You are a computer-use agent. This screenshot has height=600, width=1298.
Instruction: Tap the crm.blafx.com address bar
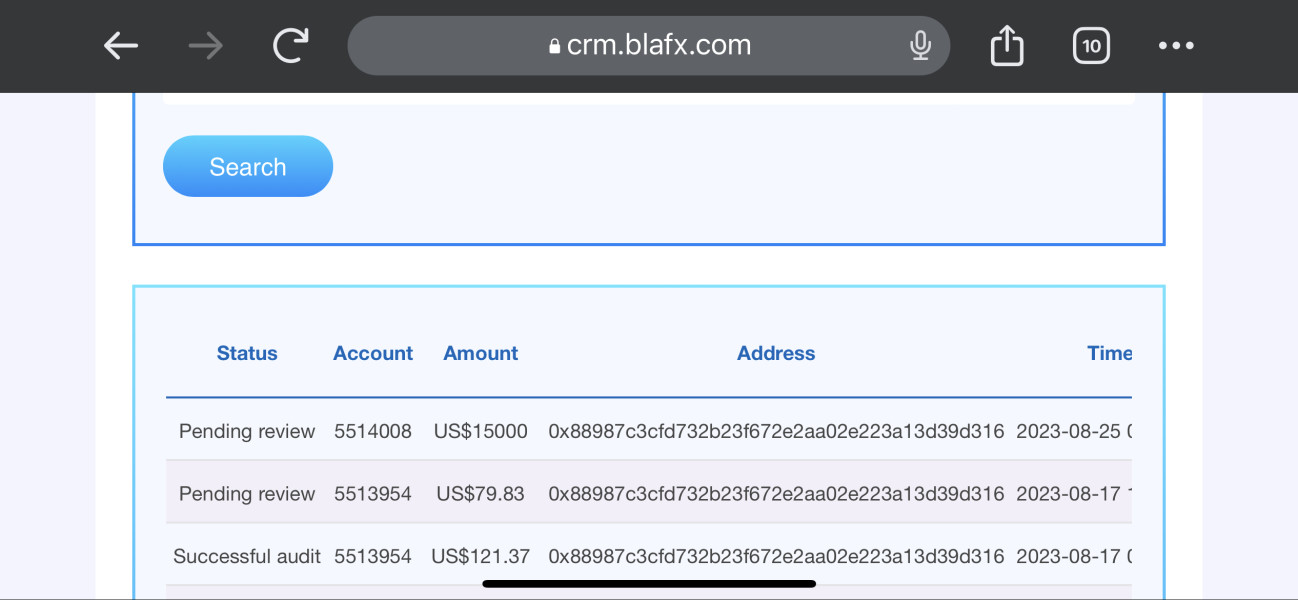click(659, 46)
